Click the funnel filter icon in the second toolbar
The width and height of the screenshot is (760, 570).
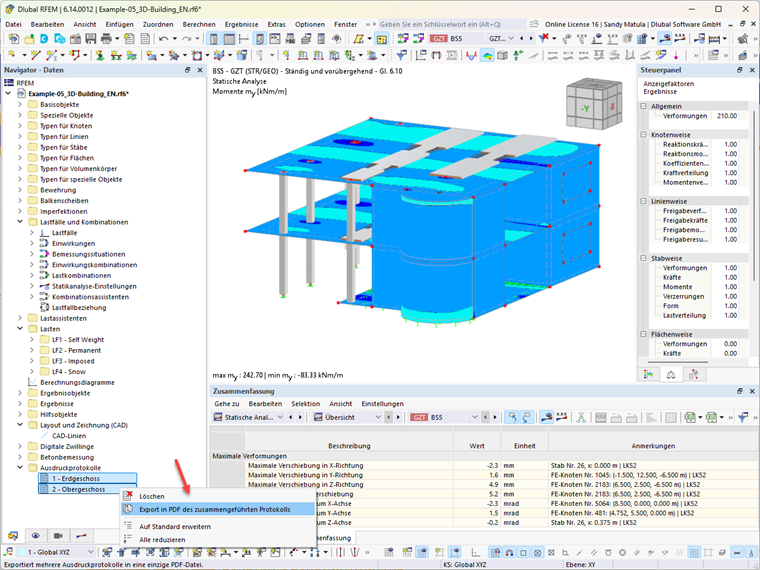tap(401, 55)
